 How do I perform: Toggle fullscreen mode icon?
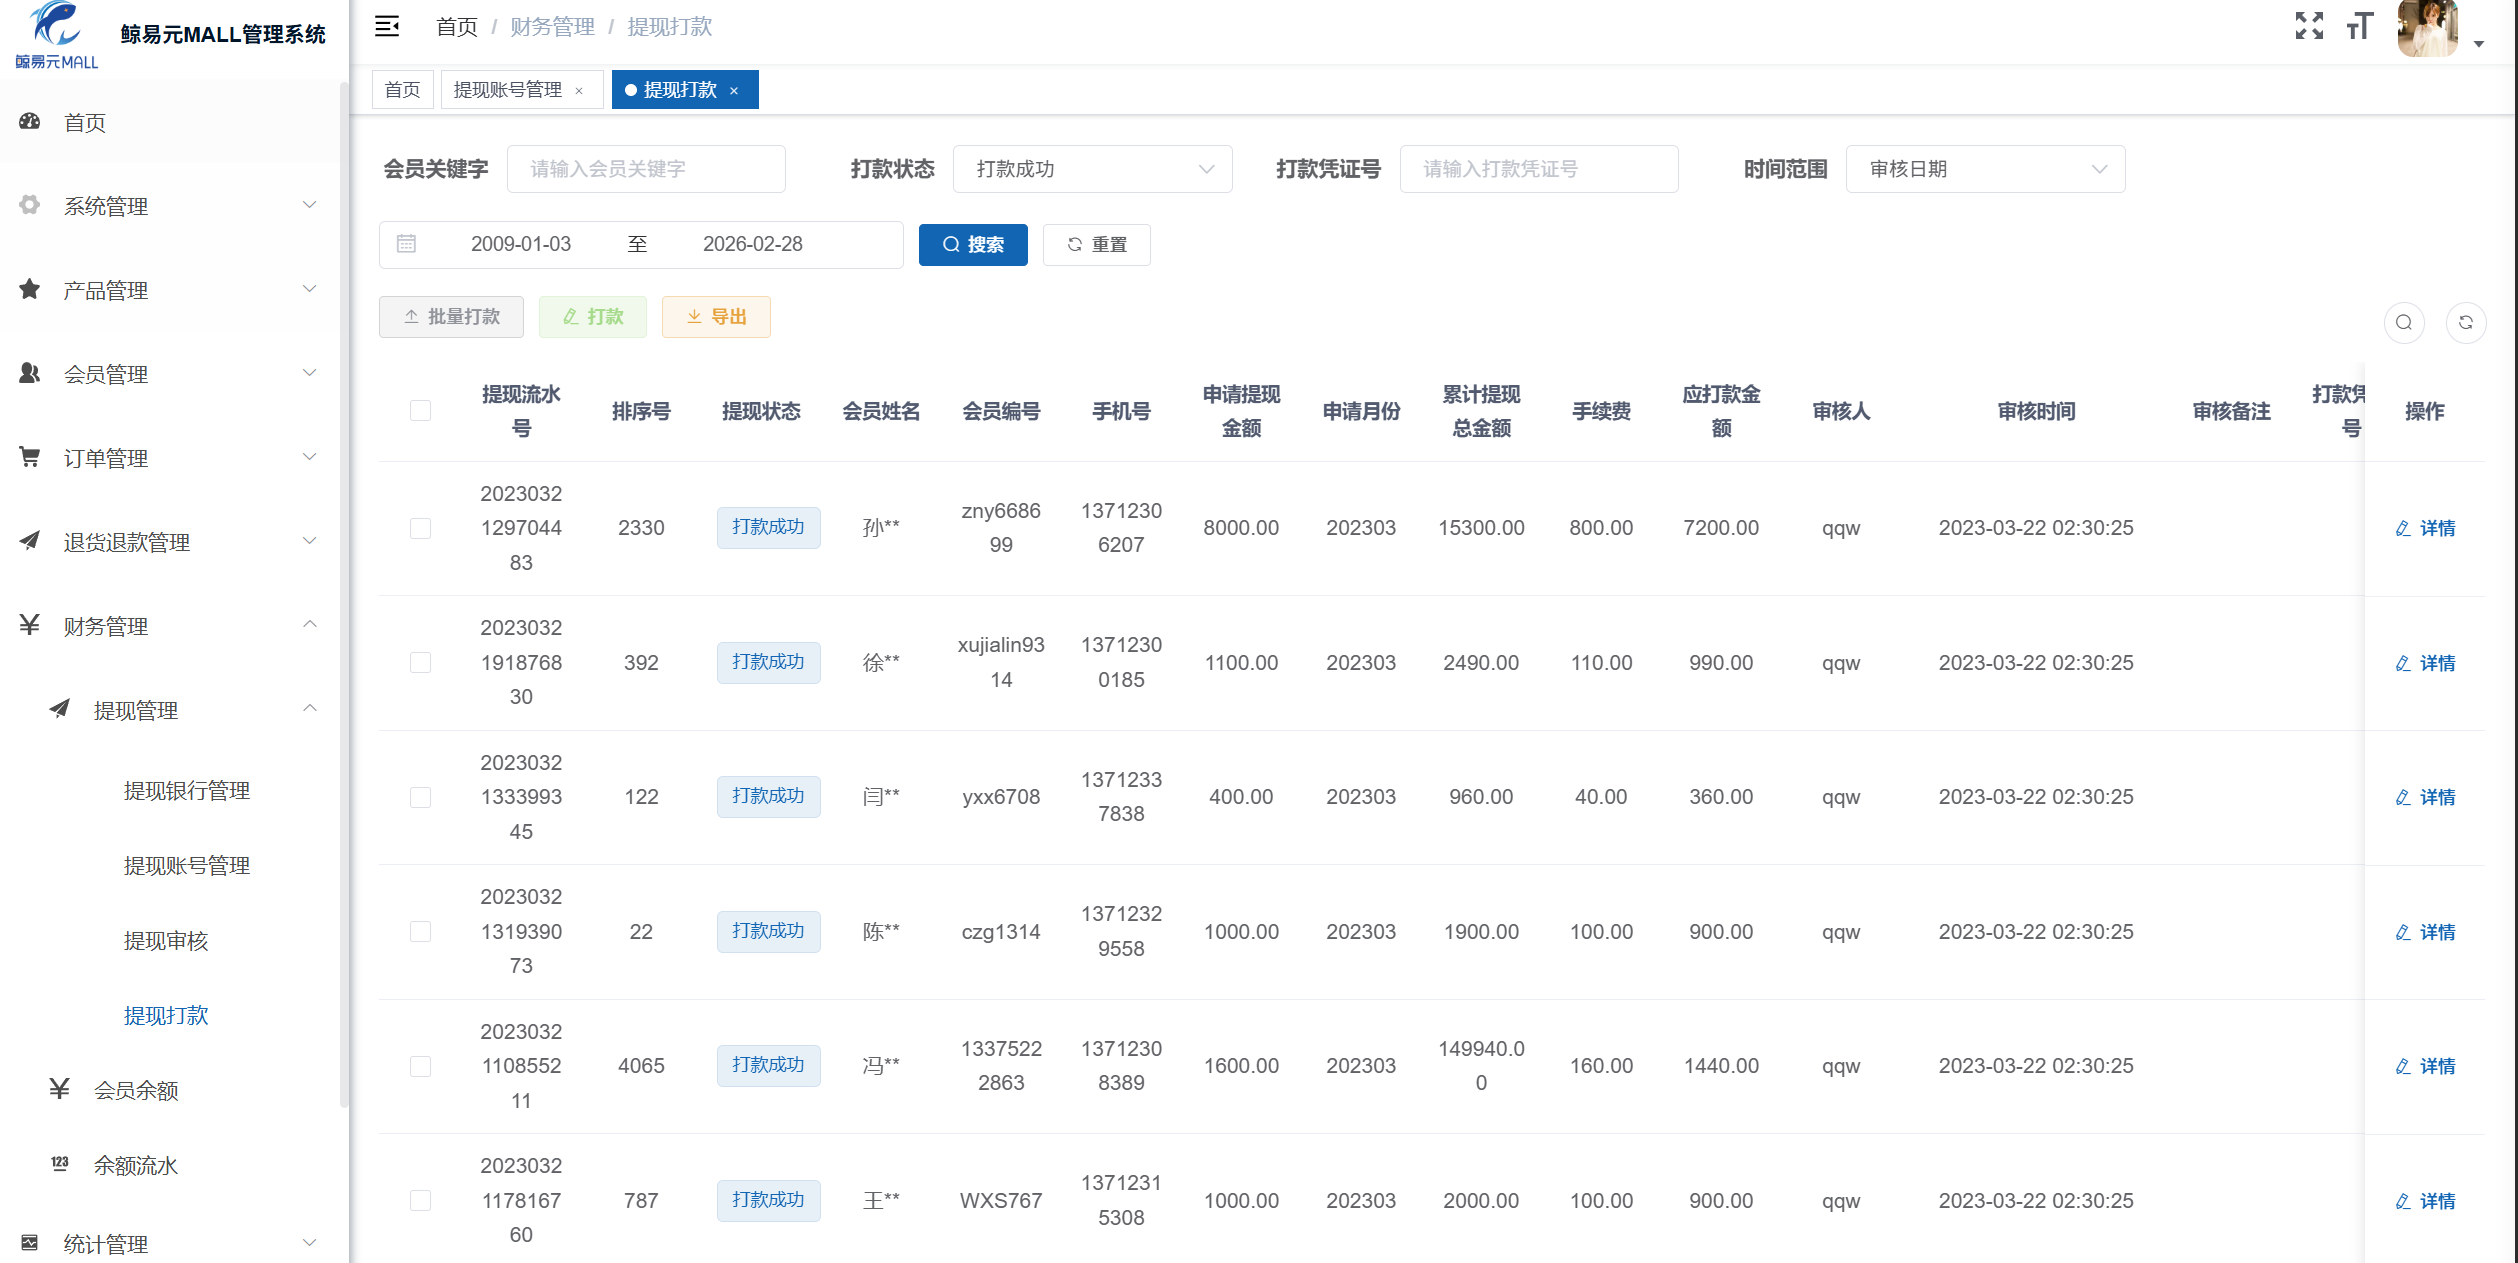tap(2309, 26)
